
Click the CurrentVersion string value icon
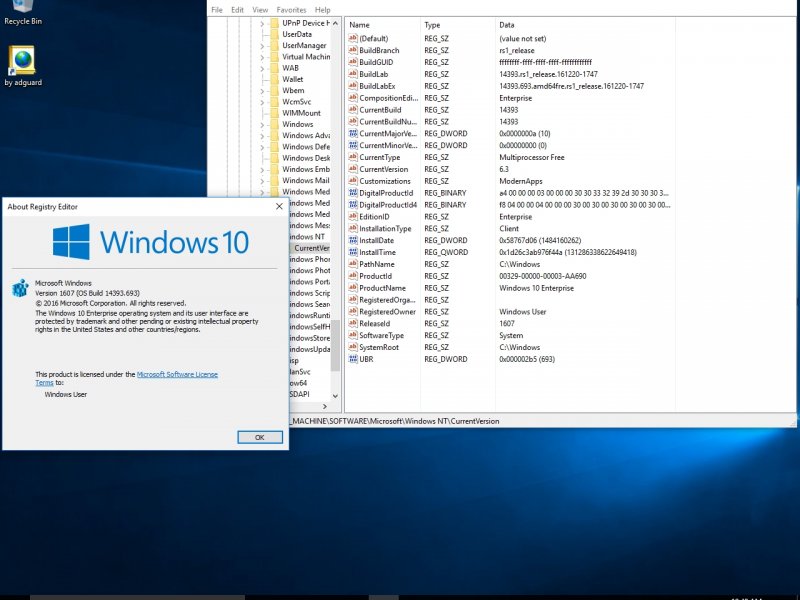(x=353, y=169)
